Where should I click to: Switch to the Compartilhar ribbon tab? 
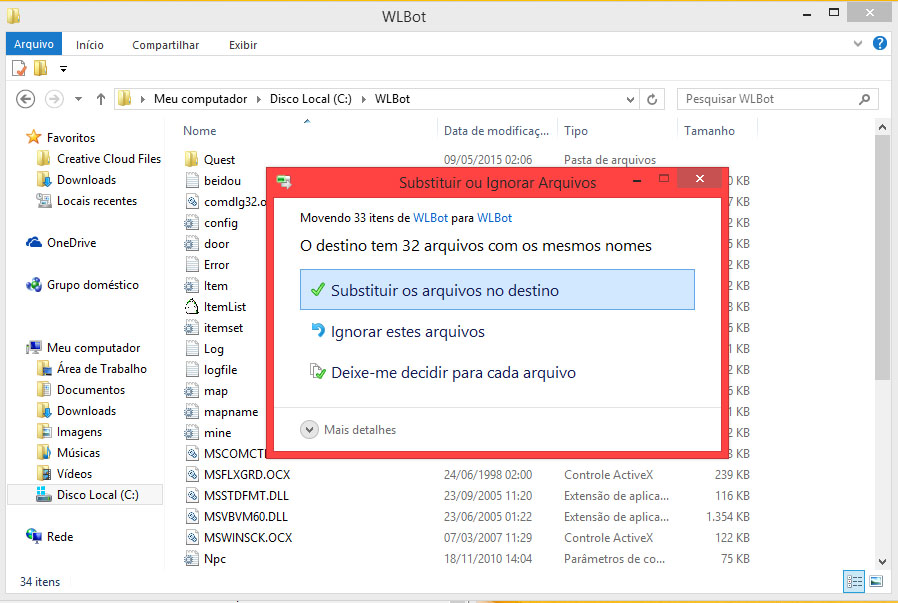(165, 45)
